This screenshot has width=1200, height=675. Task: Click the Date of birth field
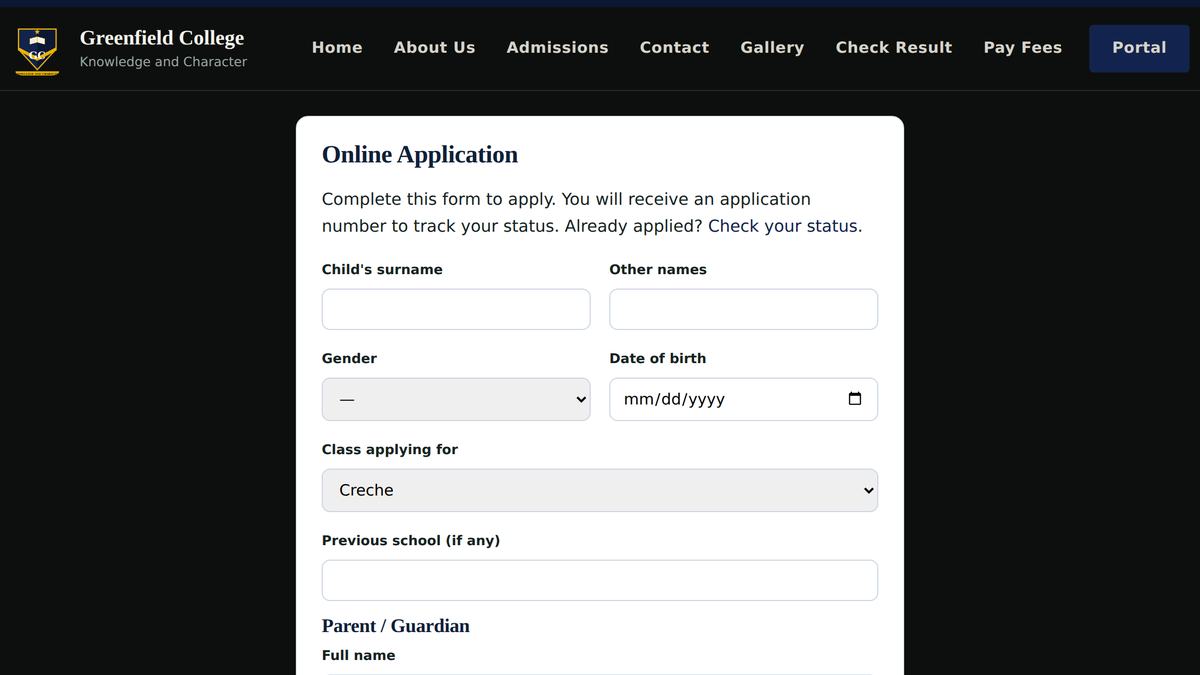point(743,399)
